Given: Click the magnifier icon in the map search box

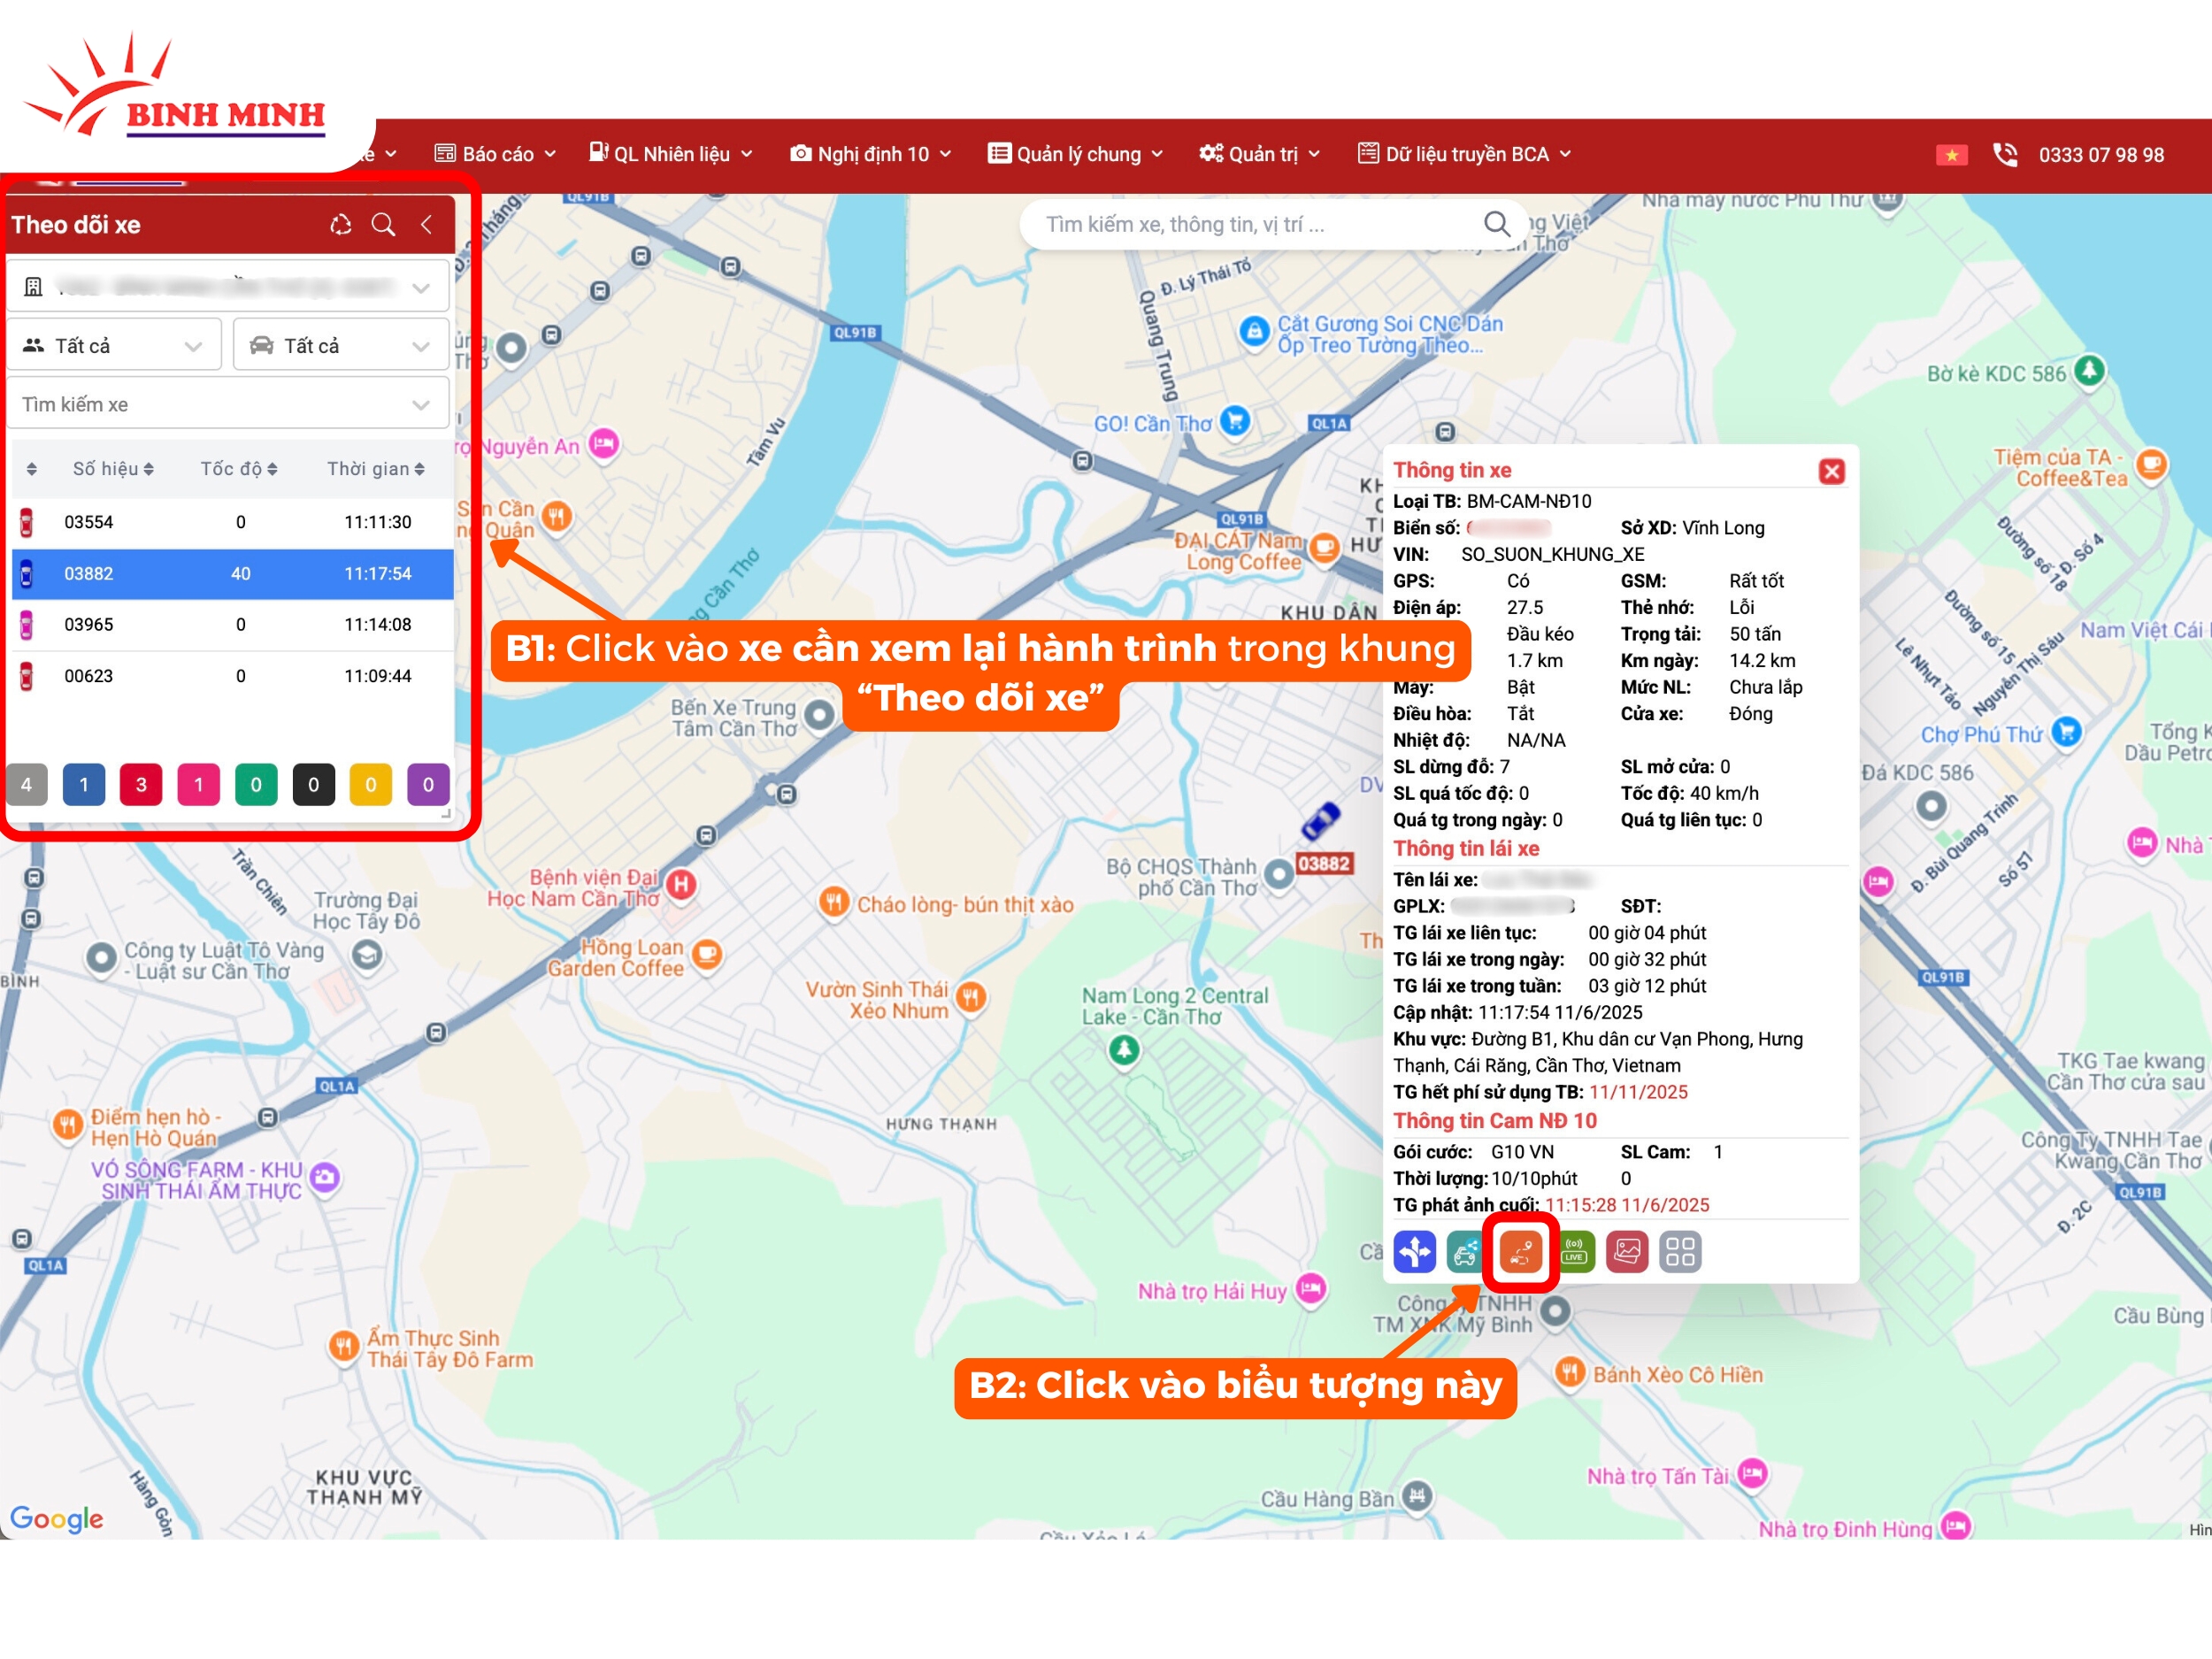Looking at the screenshot, I should [x=1496, y=224].
